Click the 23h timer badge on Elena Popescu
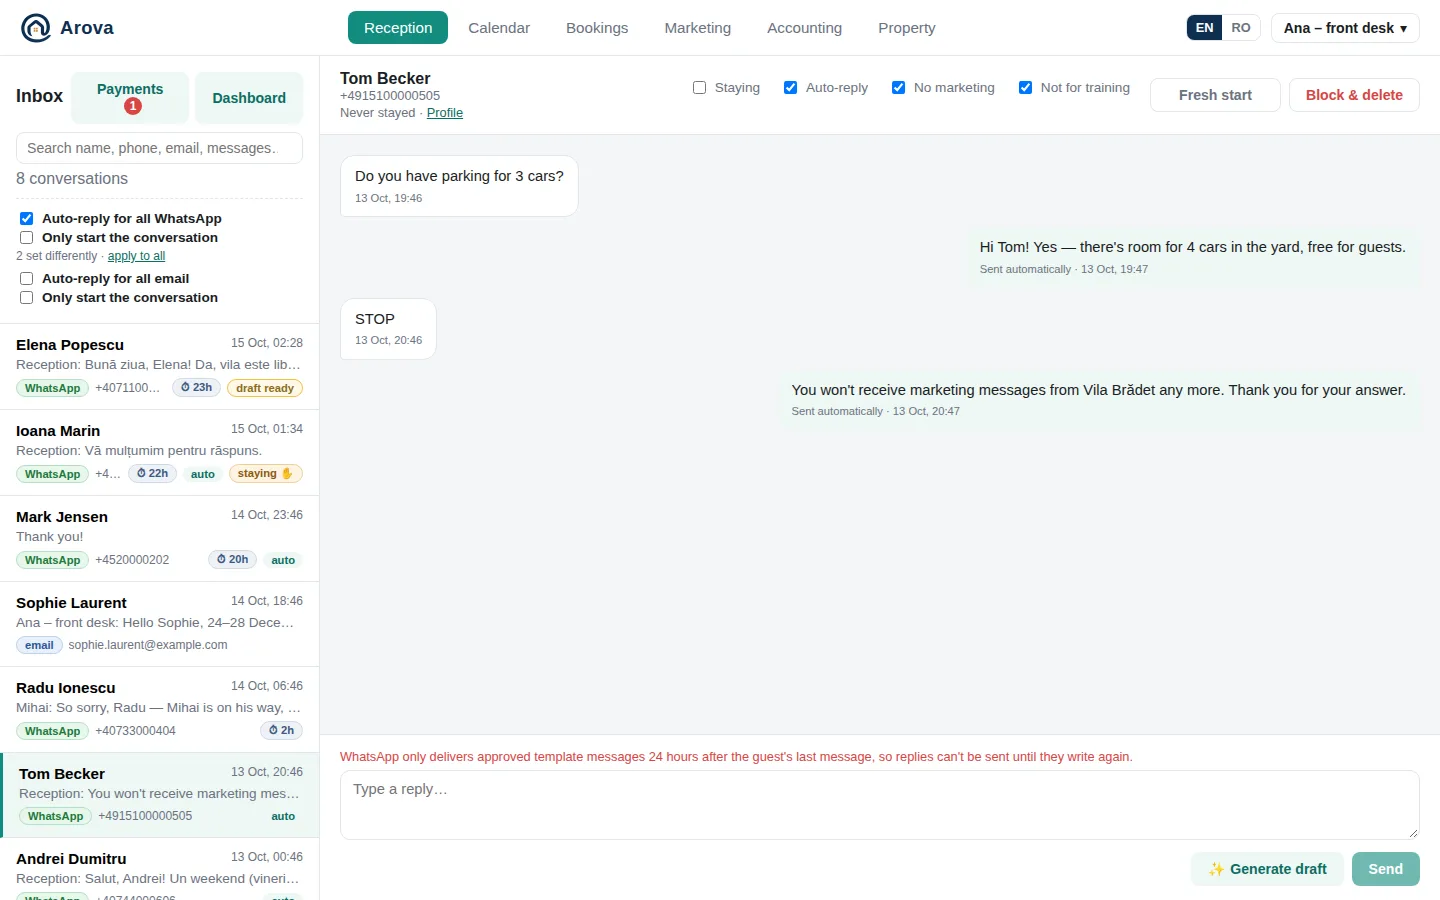Image resolution: width=1440 pixels, height=900 pixels. (197, 388)
